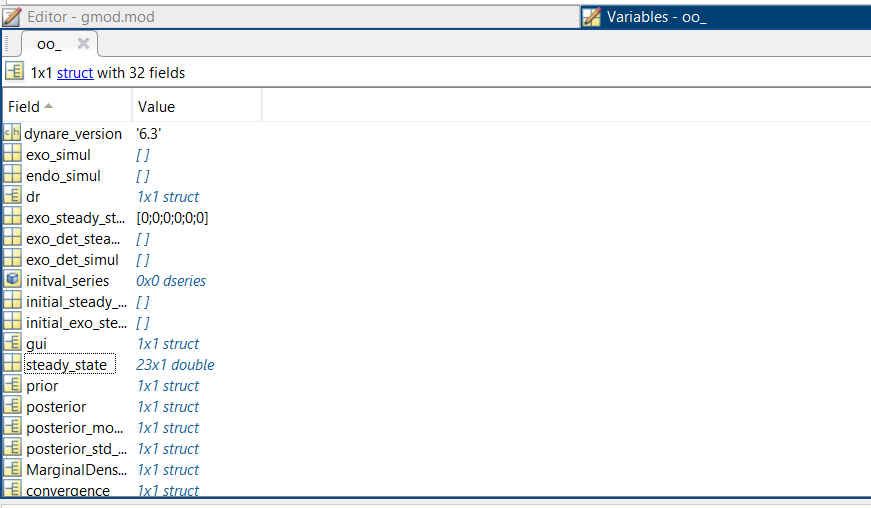The height and width of the screenshot is (508, 871).
Task: Select the posterior_mo... field name
Action: pos(74,428)
